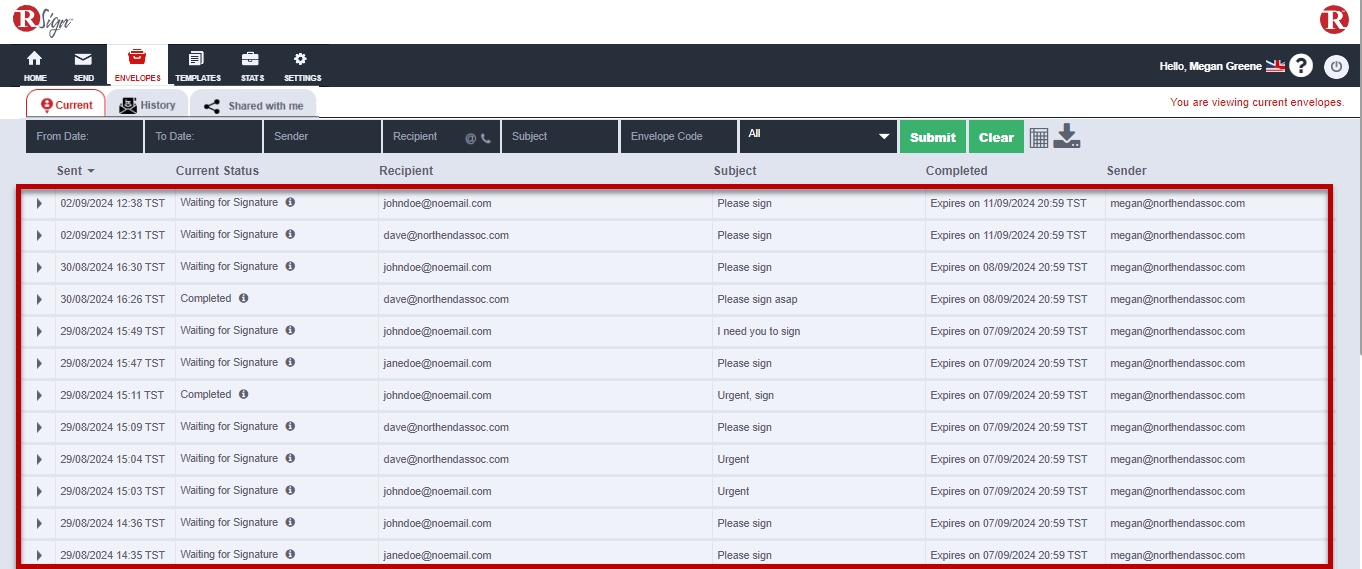Click the download envelopes icon
The height and width of the screenshot is (569, 1362).
point(1067,136)
